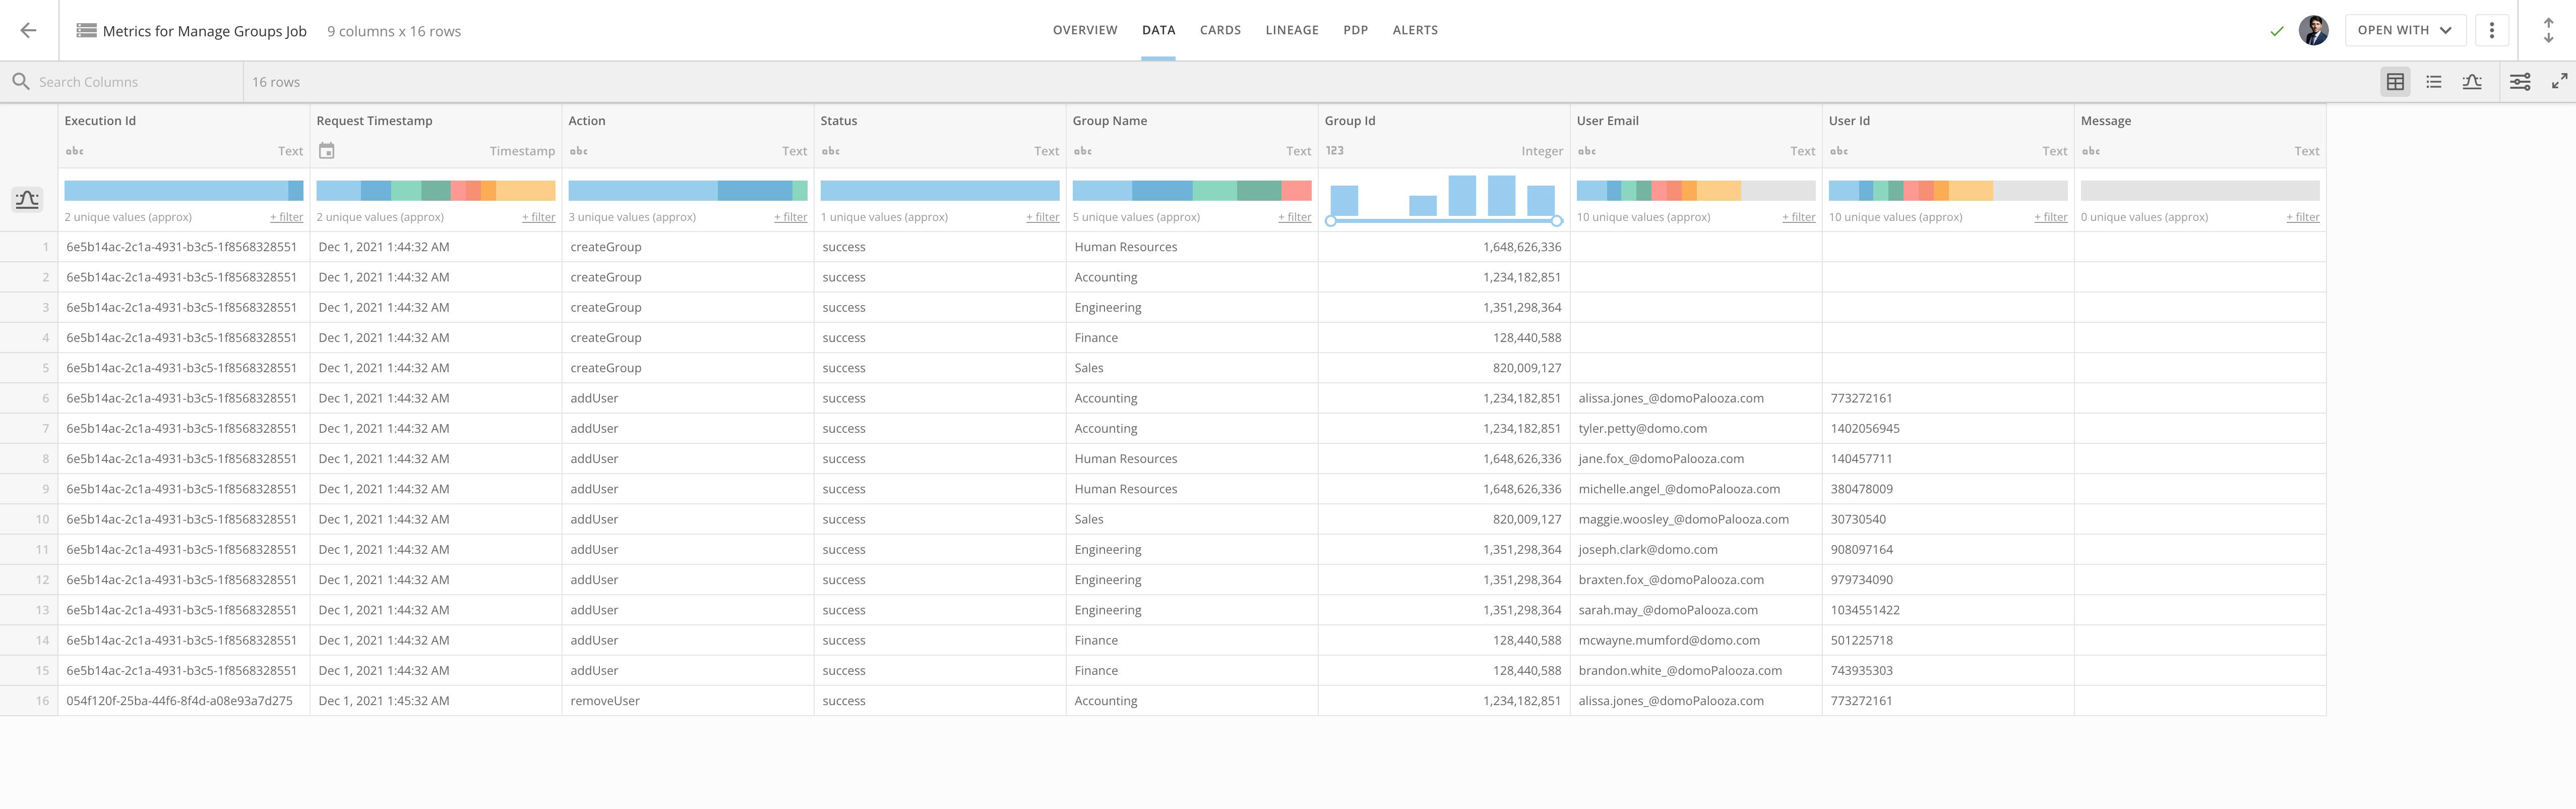Open the kebab menu next to Open With

pyautogui.click(x=2492, y=30)
